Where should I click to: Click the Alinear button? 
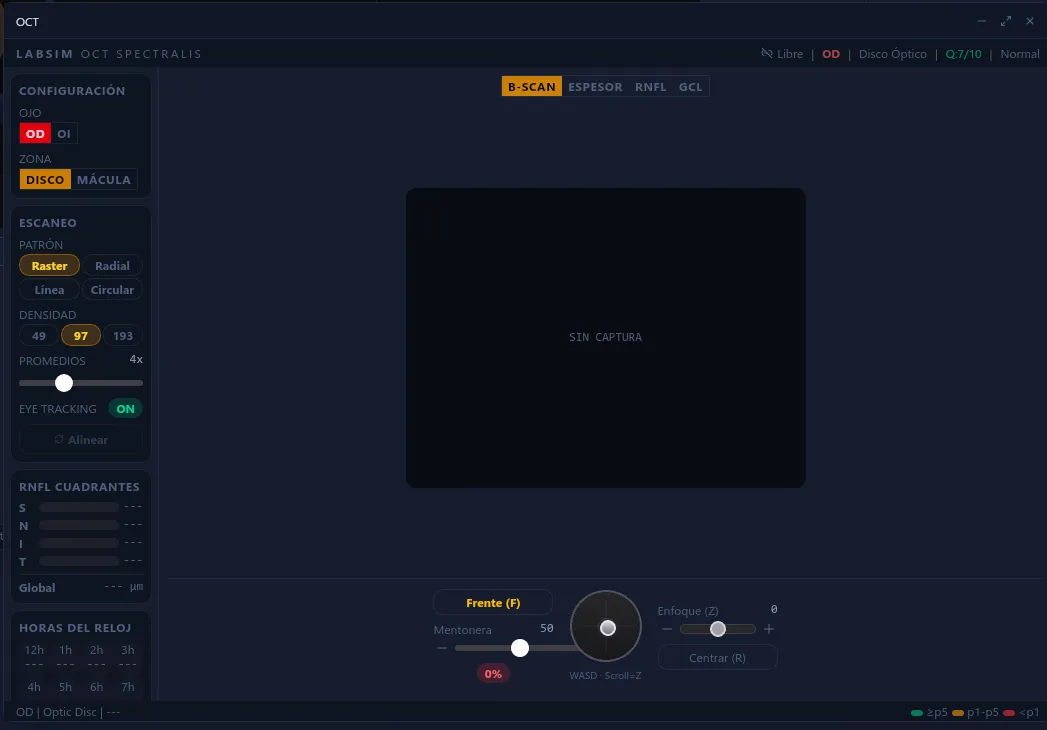81,439
